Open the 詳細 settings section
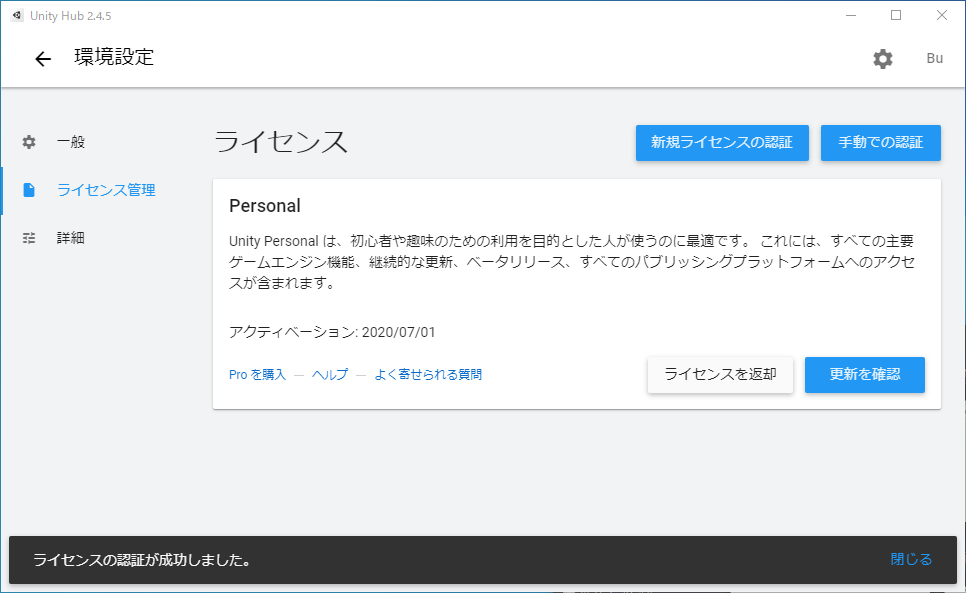 (x=71, y=238)
